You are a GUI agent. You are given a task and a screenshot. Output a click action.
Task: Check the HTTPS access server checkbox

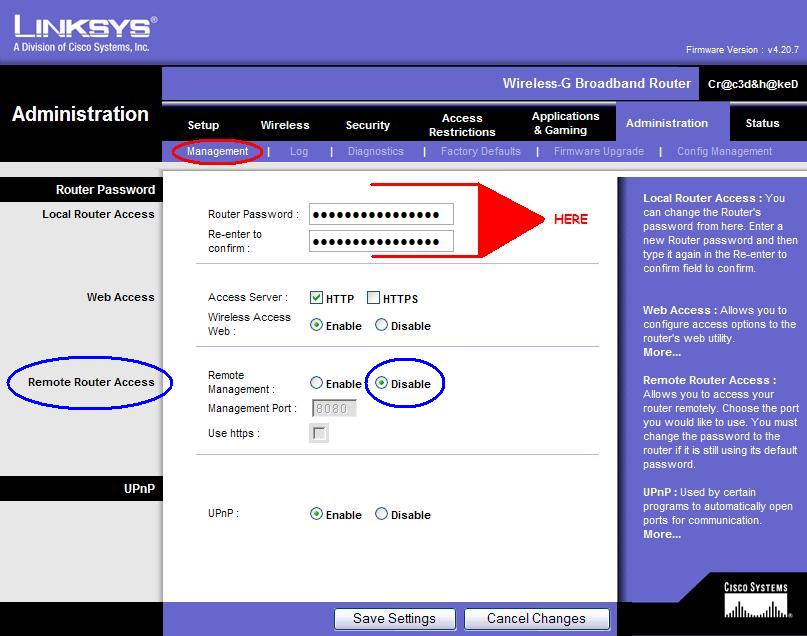[373, 297]
